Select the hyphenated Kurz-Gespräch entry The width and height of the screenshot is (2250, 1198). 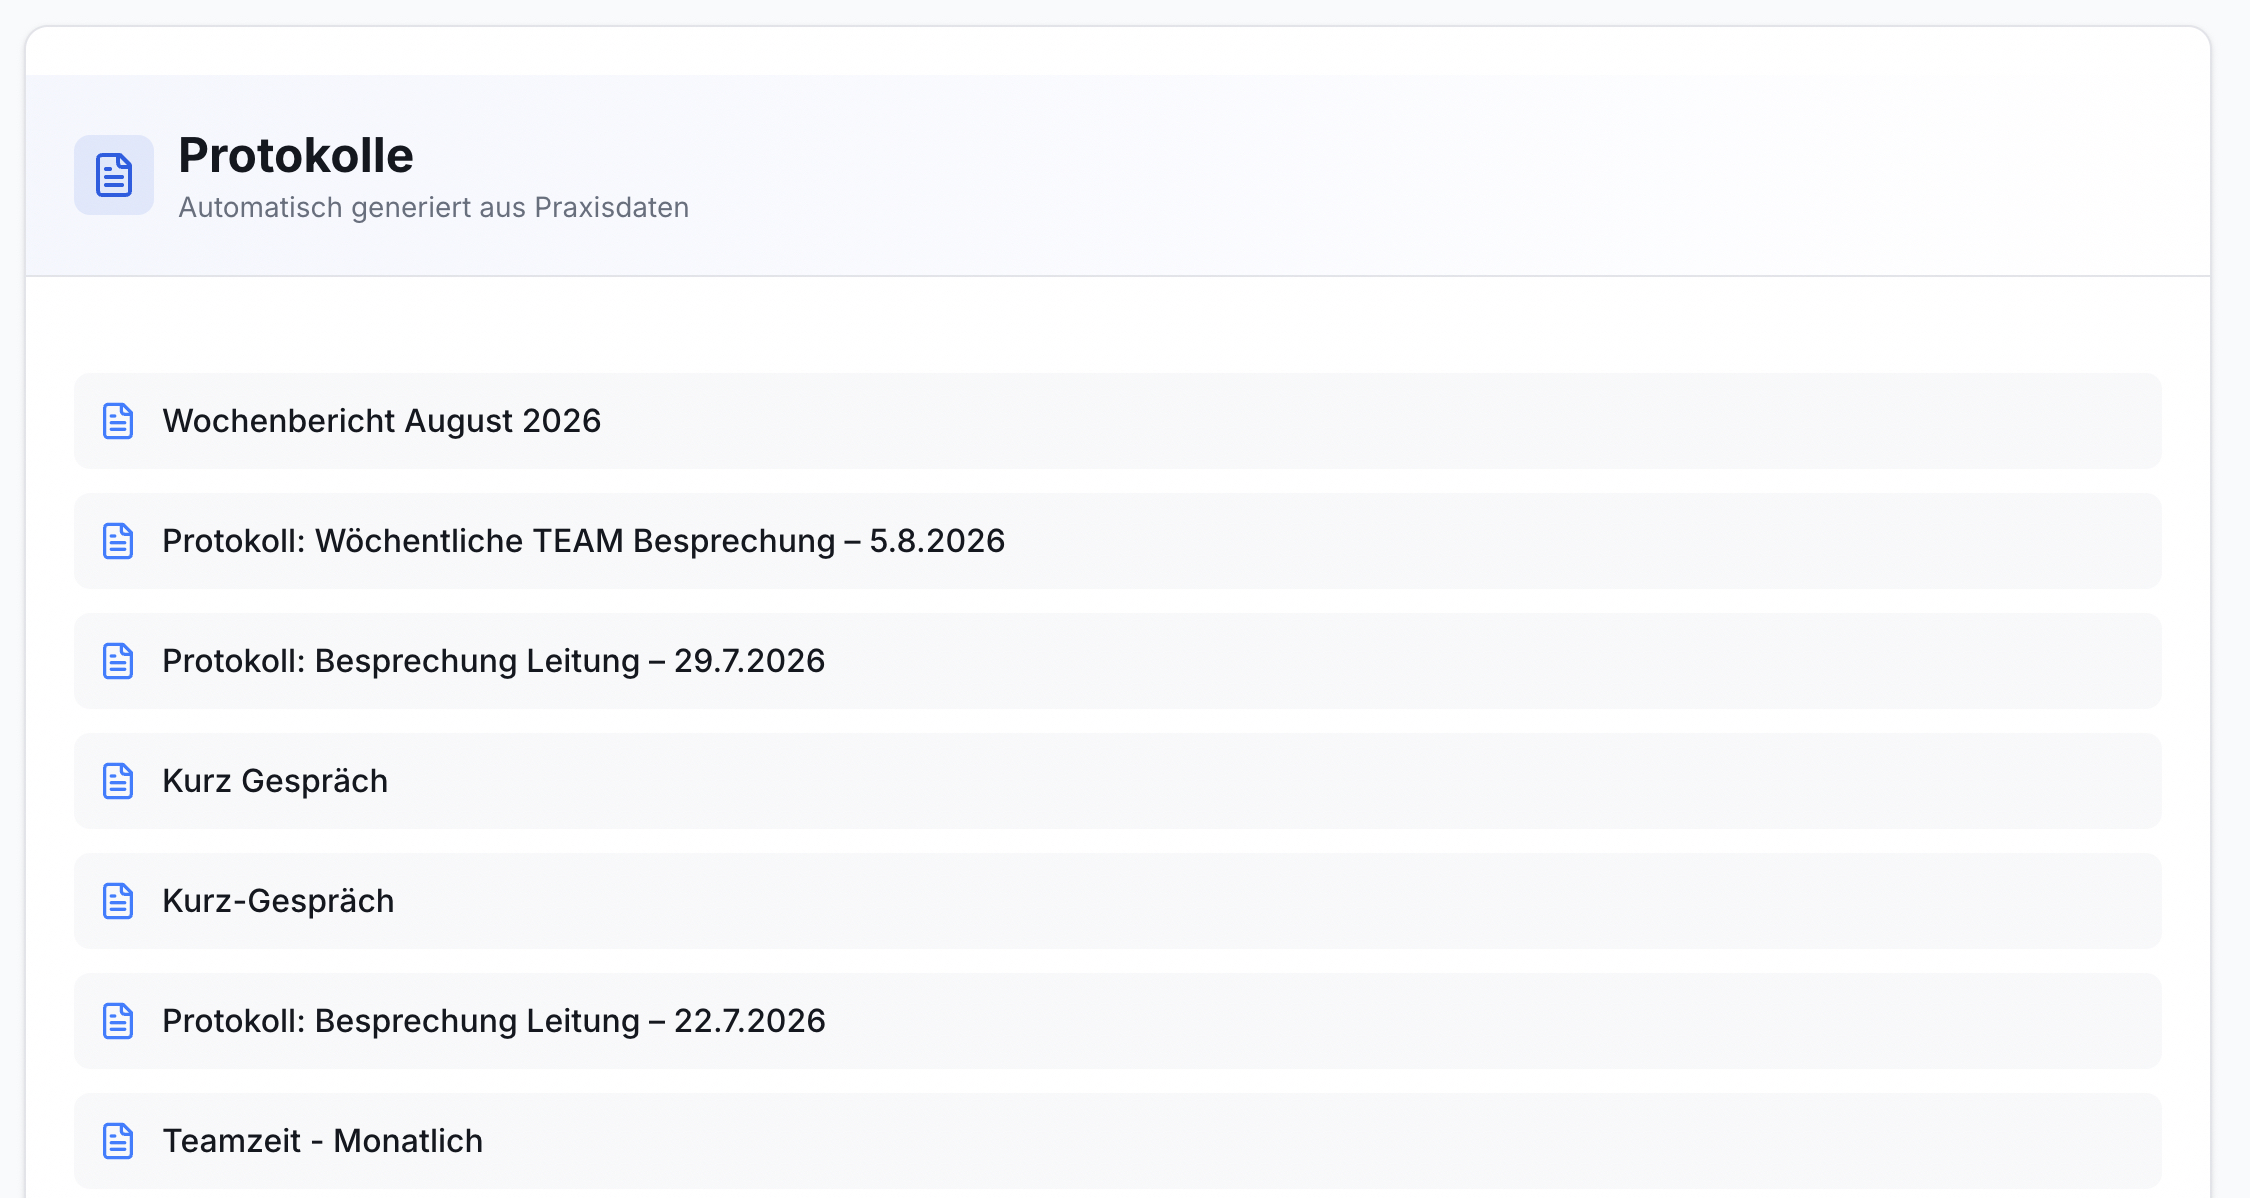click(x=1118, y=901)
